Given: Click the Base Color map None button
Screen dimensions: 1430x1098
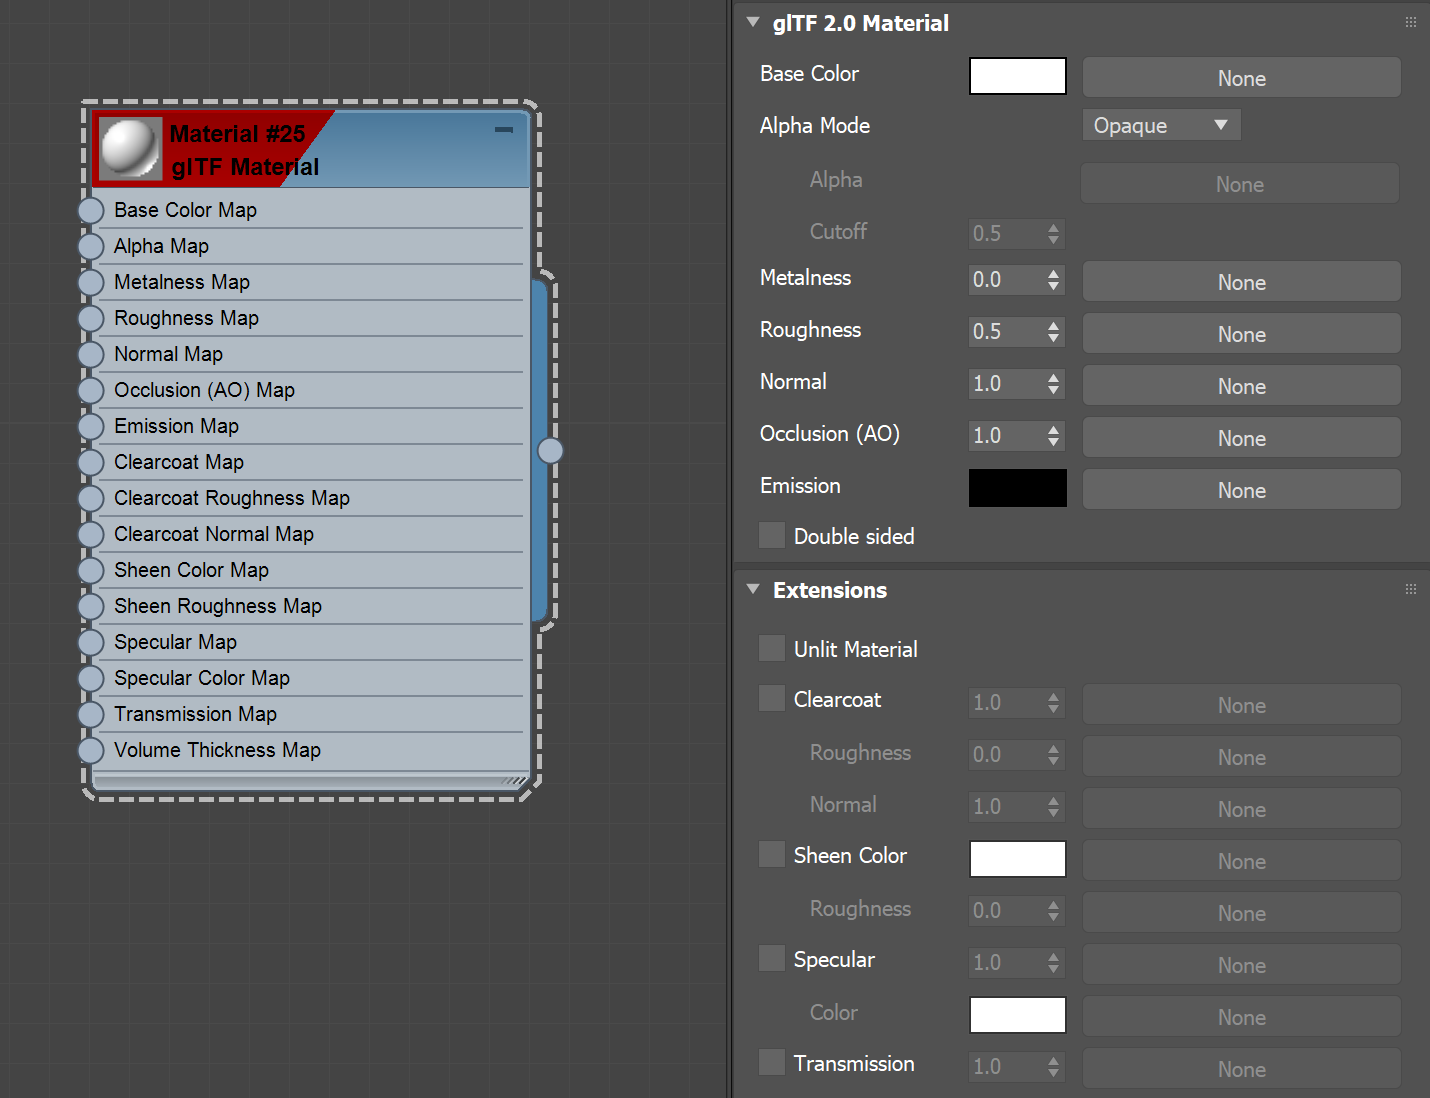Looking at the screenshot, I should tap(1241, 78).
